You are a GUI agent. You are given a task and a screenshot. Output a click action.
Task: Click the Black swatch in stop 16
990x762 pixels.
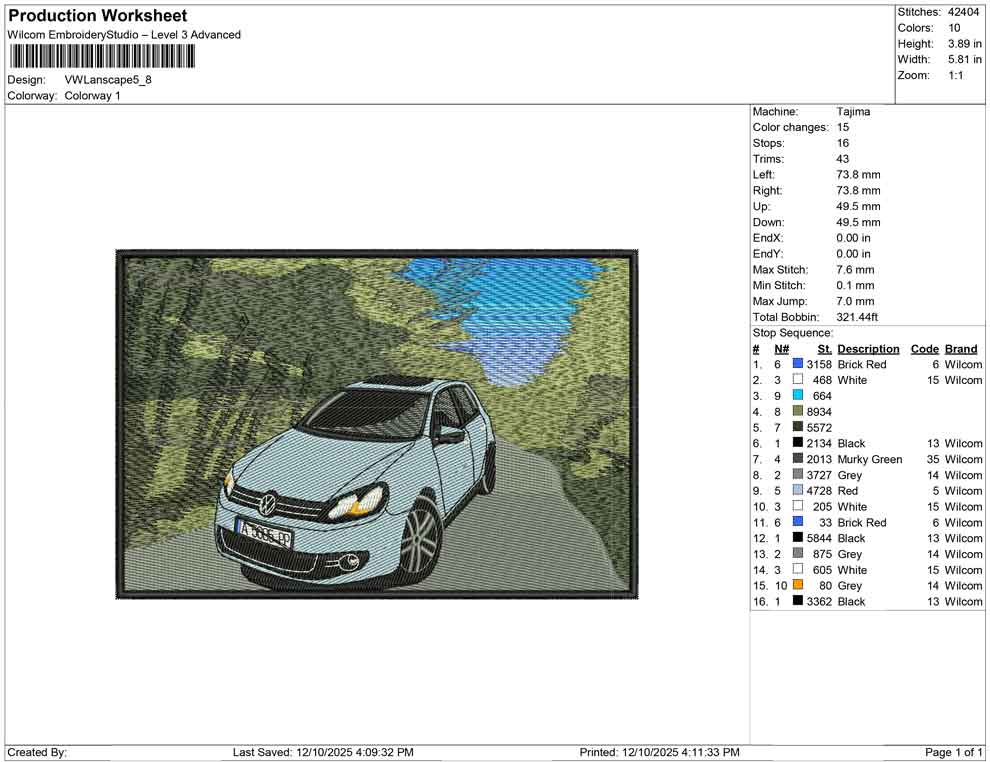(x=796, y=601)
